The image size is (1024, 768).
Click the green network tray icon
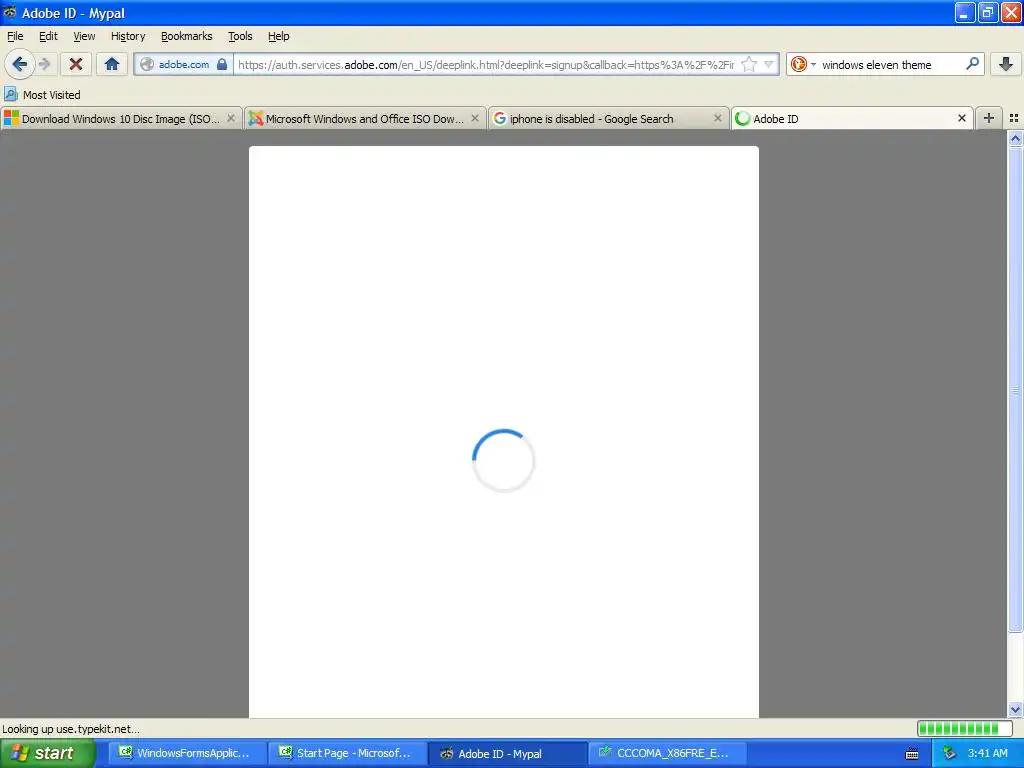coord(950,754)
